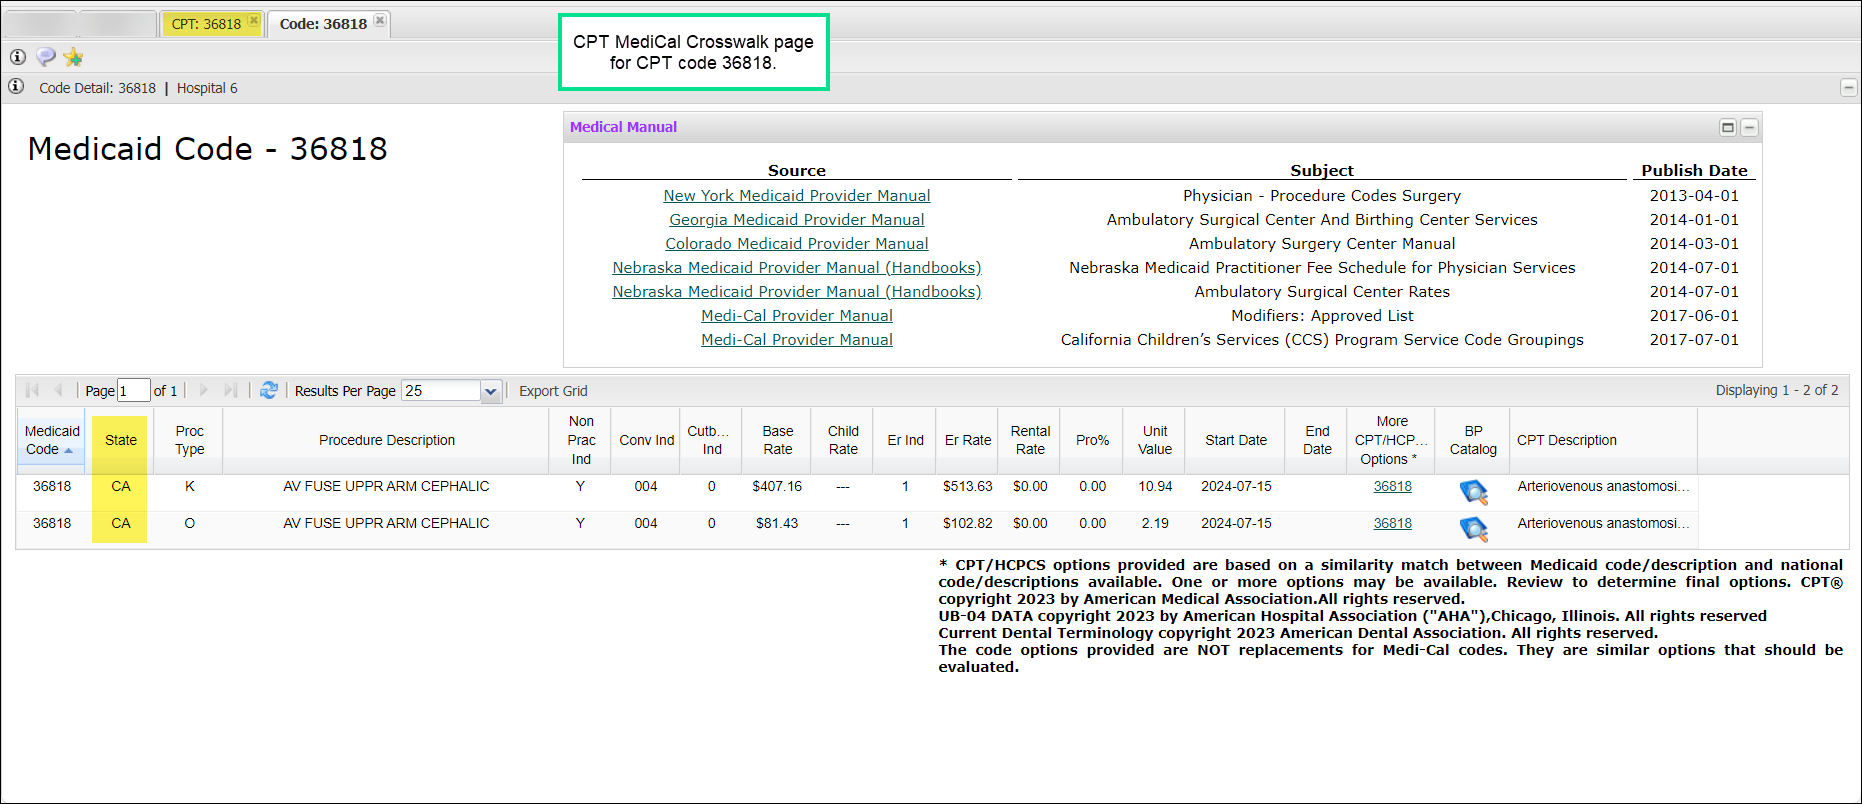
Task: Close the Code: 36818 tab
Action: (x=380, y=21)
